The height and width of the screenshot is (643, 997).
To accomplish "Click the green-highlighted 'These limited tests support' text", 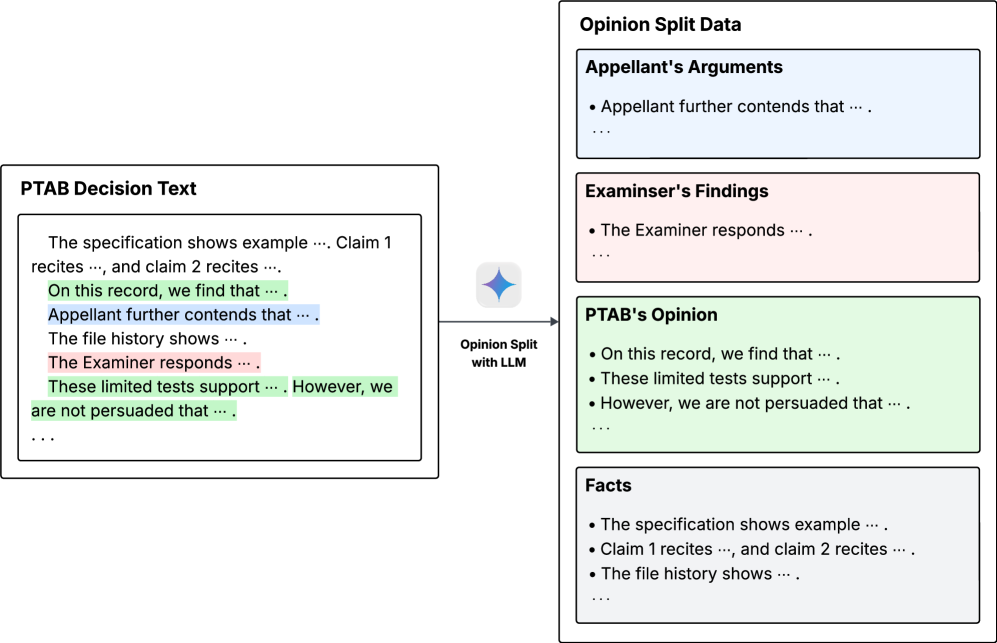I will click(167, 387).
